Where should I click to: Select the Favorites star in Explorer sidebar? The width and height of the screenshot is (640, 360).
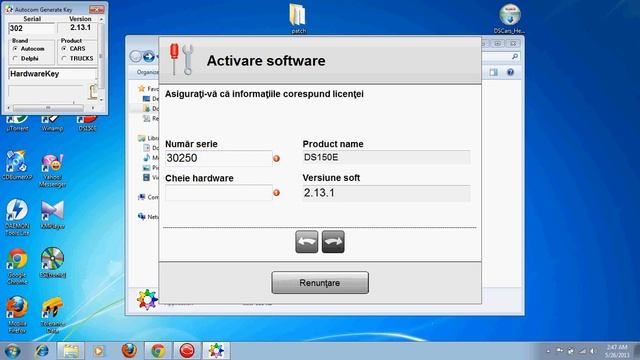[142, 89]
